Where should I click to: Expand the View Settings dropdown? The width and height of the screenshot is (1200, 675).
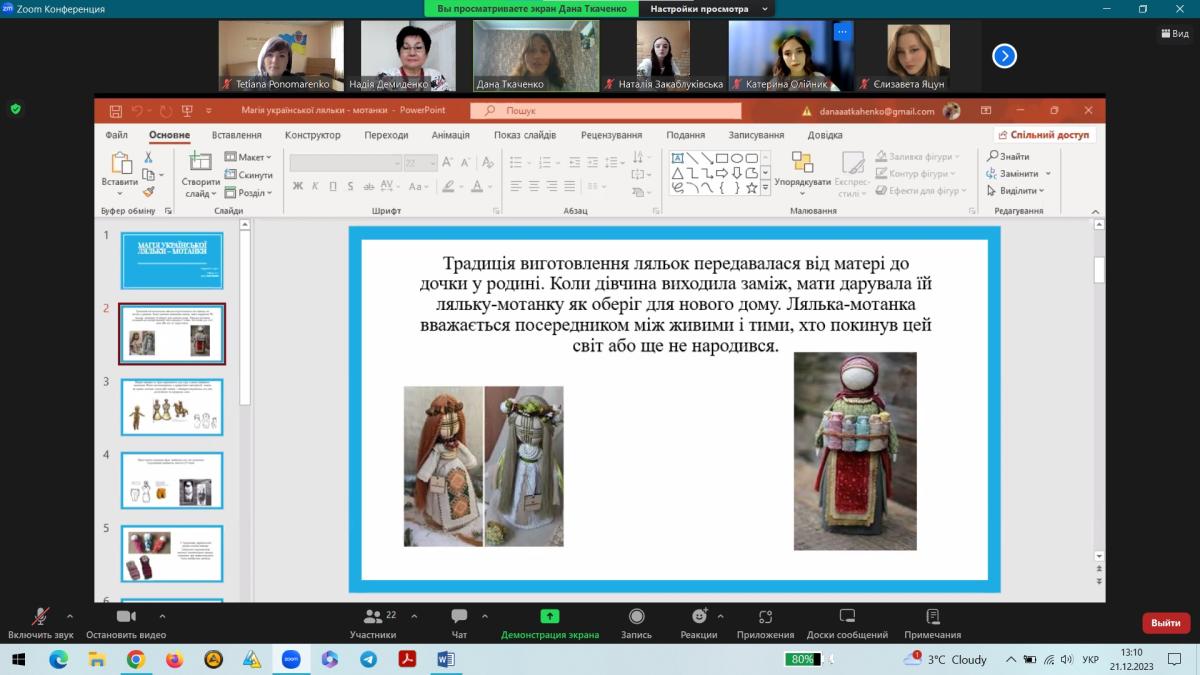click(708, 9)
